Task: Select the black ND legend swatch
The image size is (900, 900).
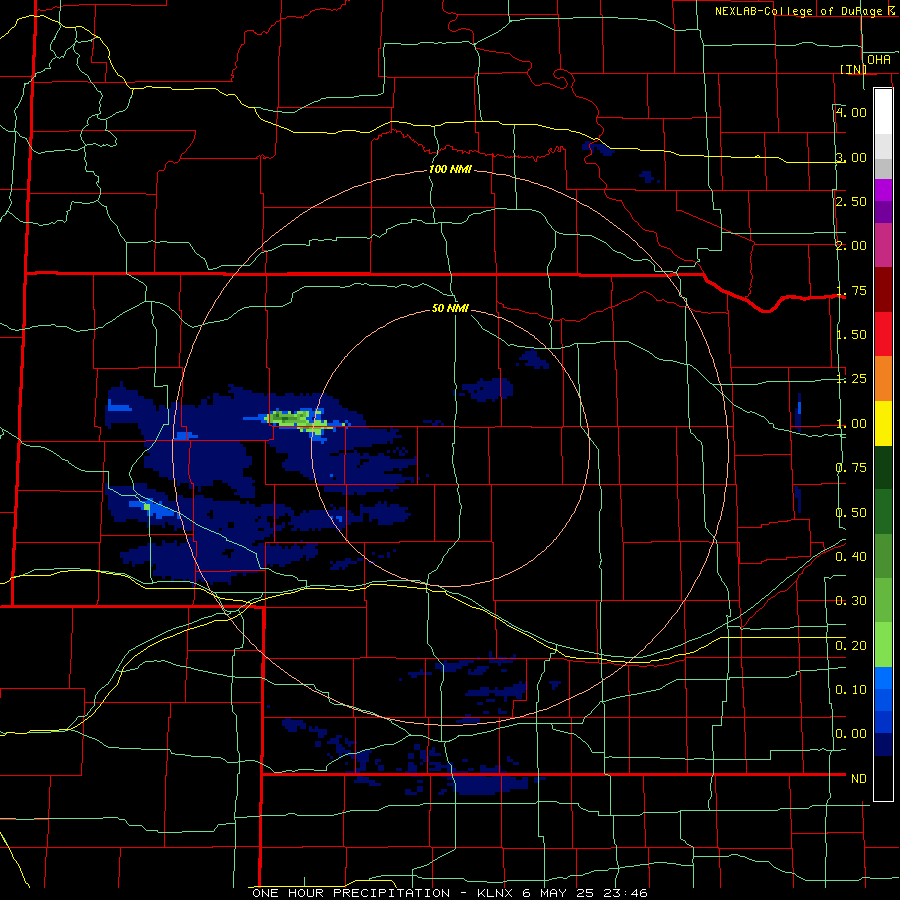Action: 883,778
